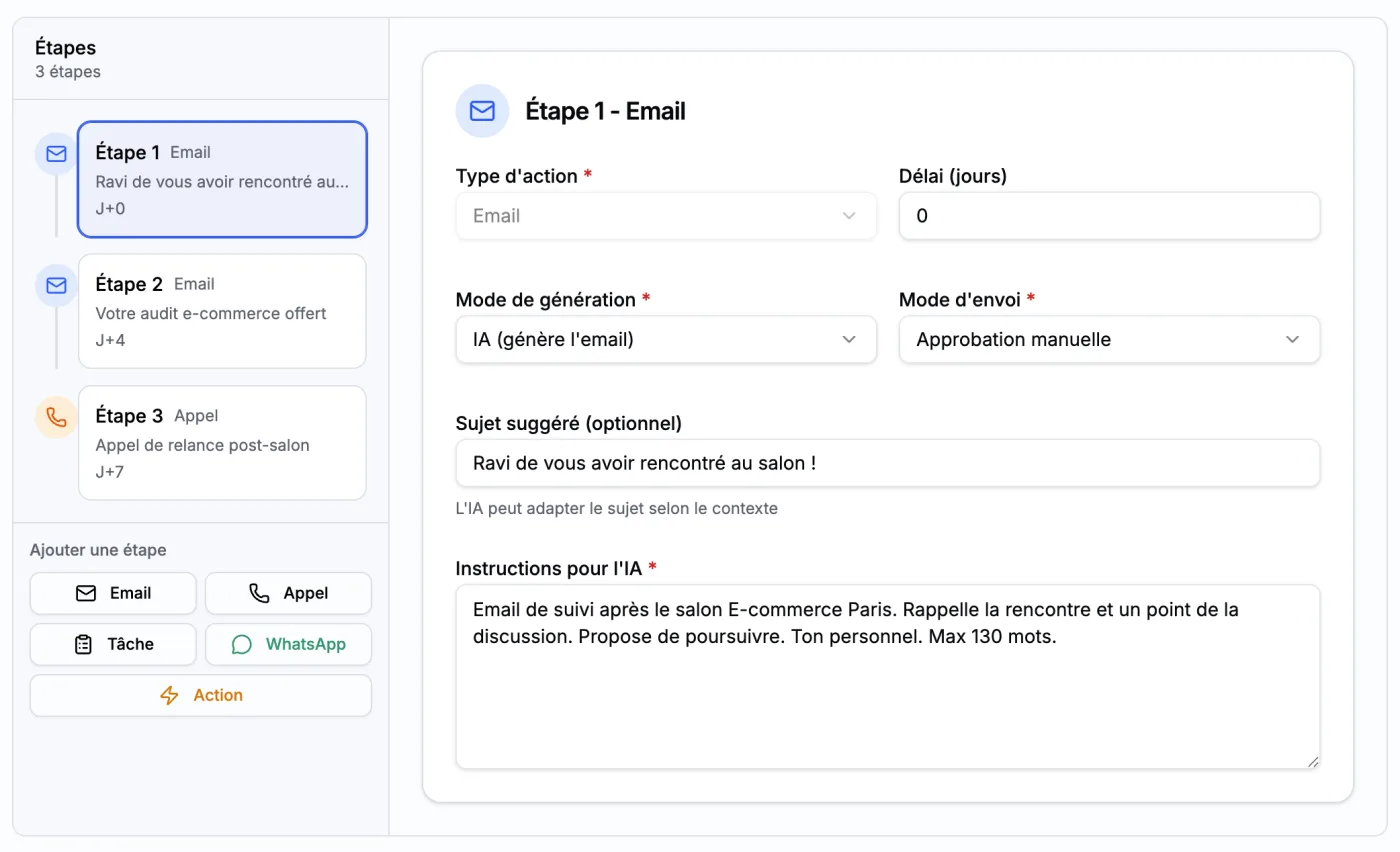Click the 'Étape 1 - Email' heading

(606, 111)
